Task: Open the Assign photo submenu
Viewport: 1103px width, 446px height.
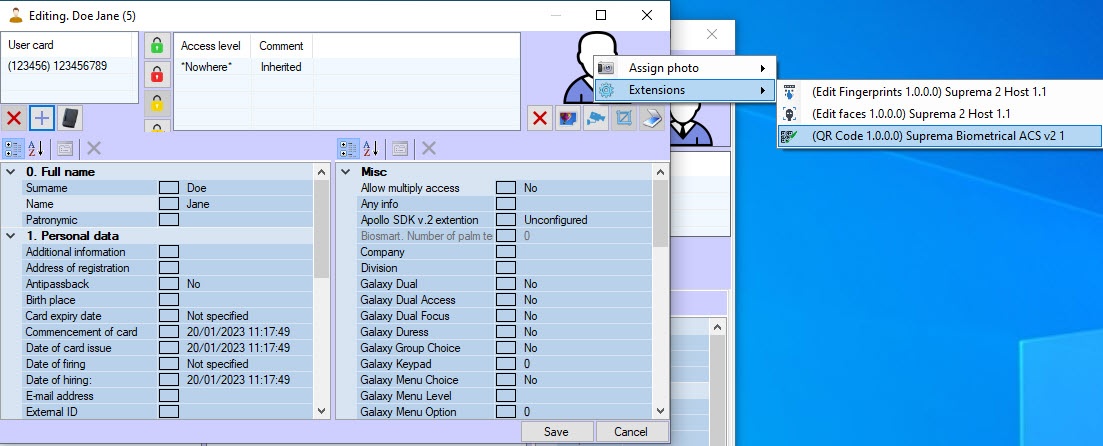Action: tap(684, 68)
